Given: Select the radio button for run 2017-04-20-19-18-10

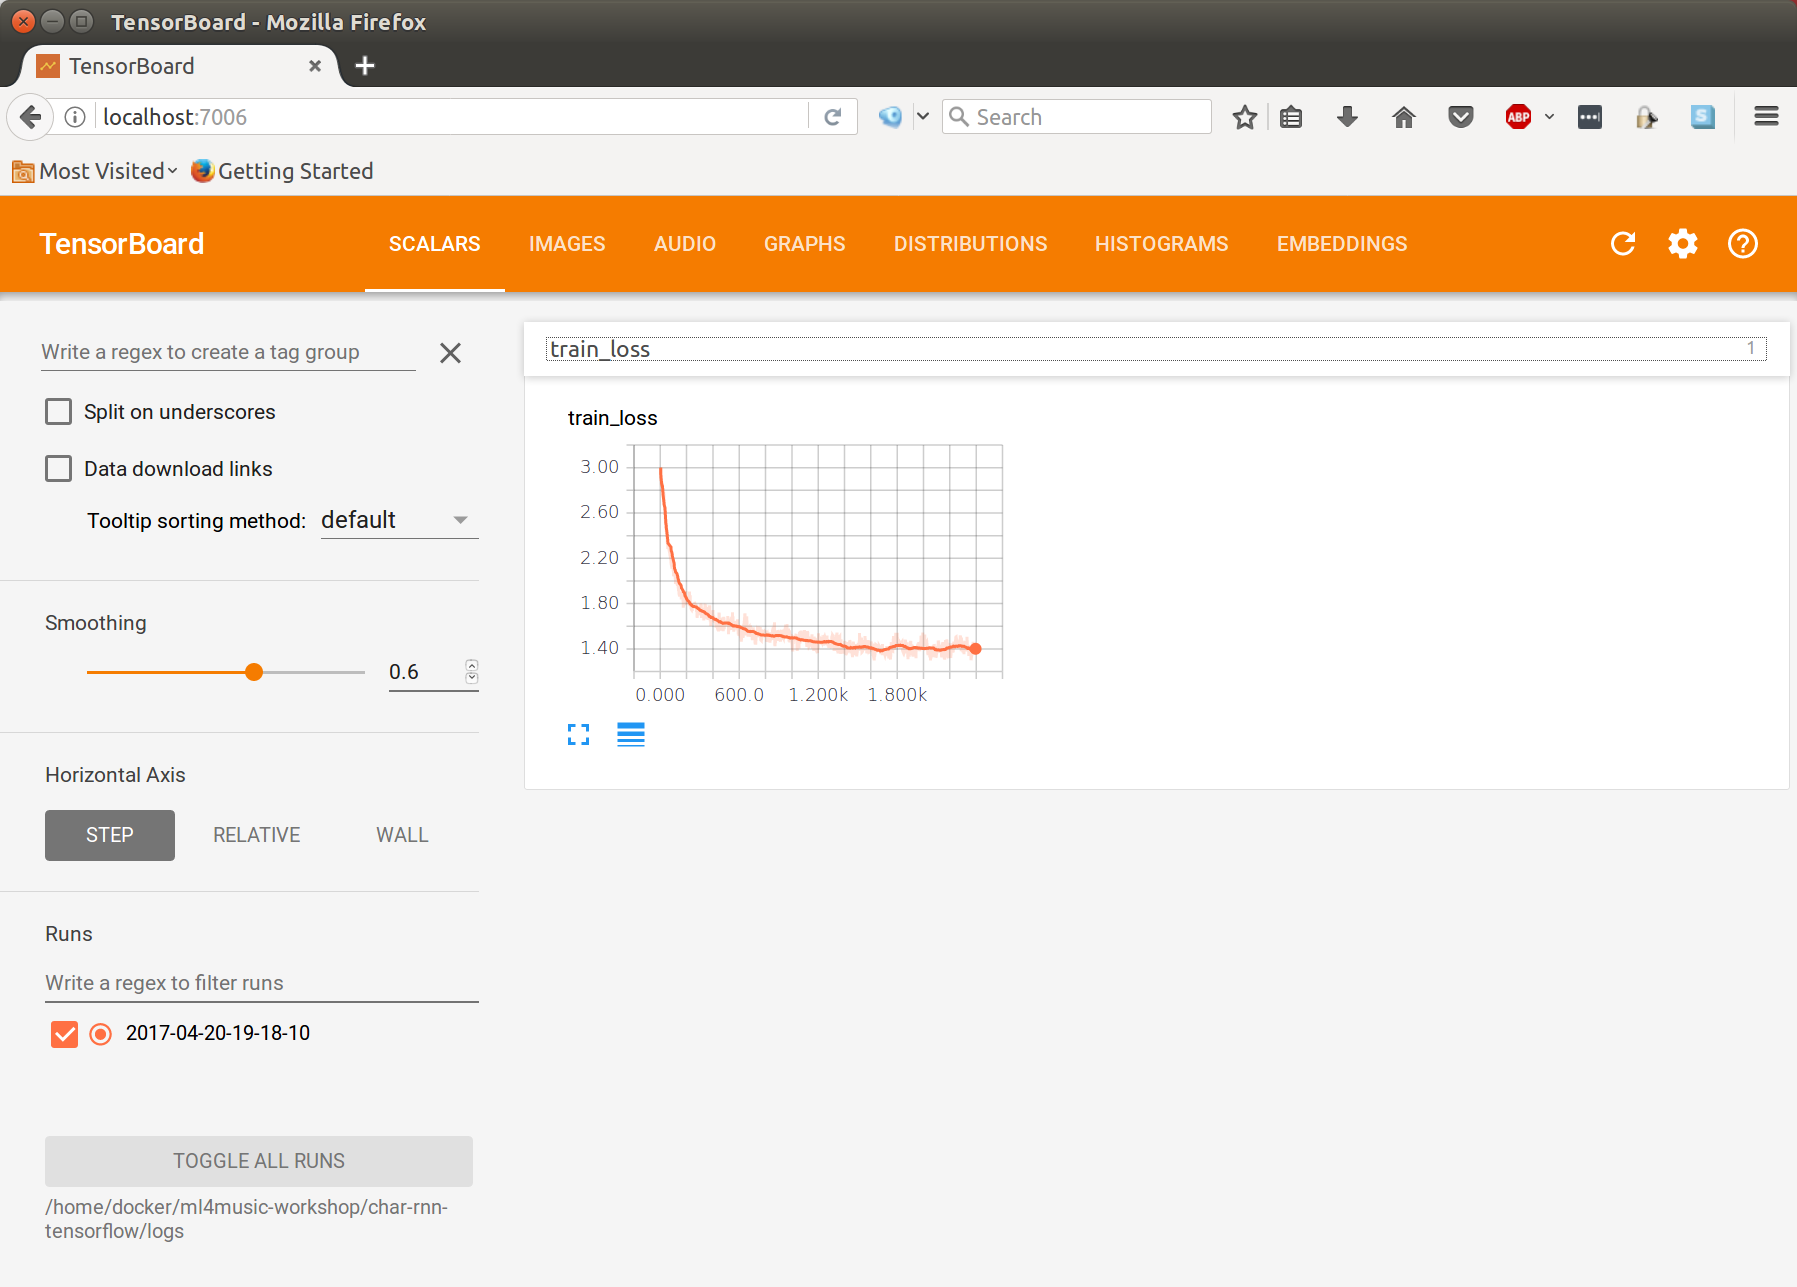Looking at the screenshot, I should pyautogui.click(x=101, y=1034).
